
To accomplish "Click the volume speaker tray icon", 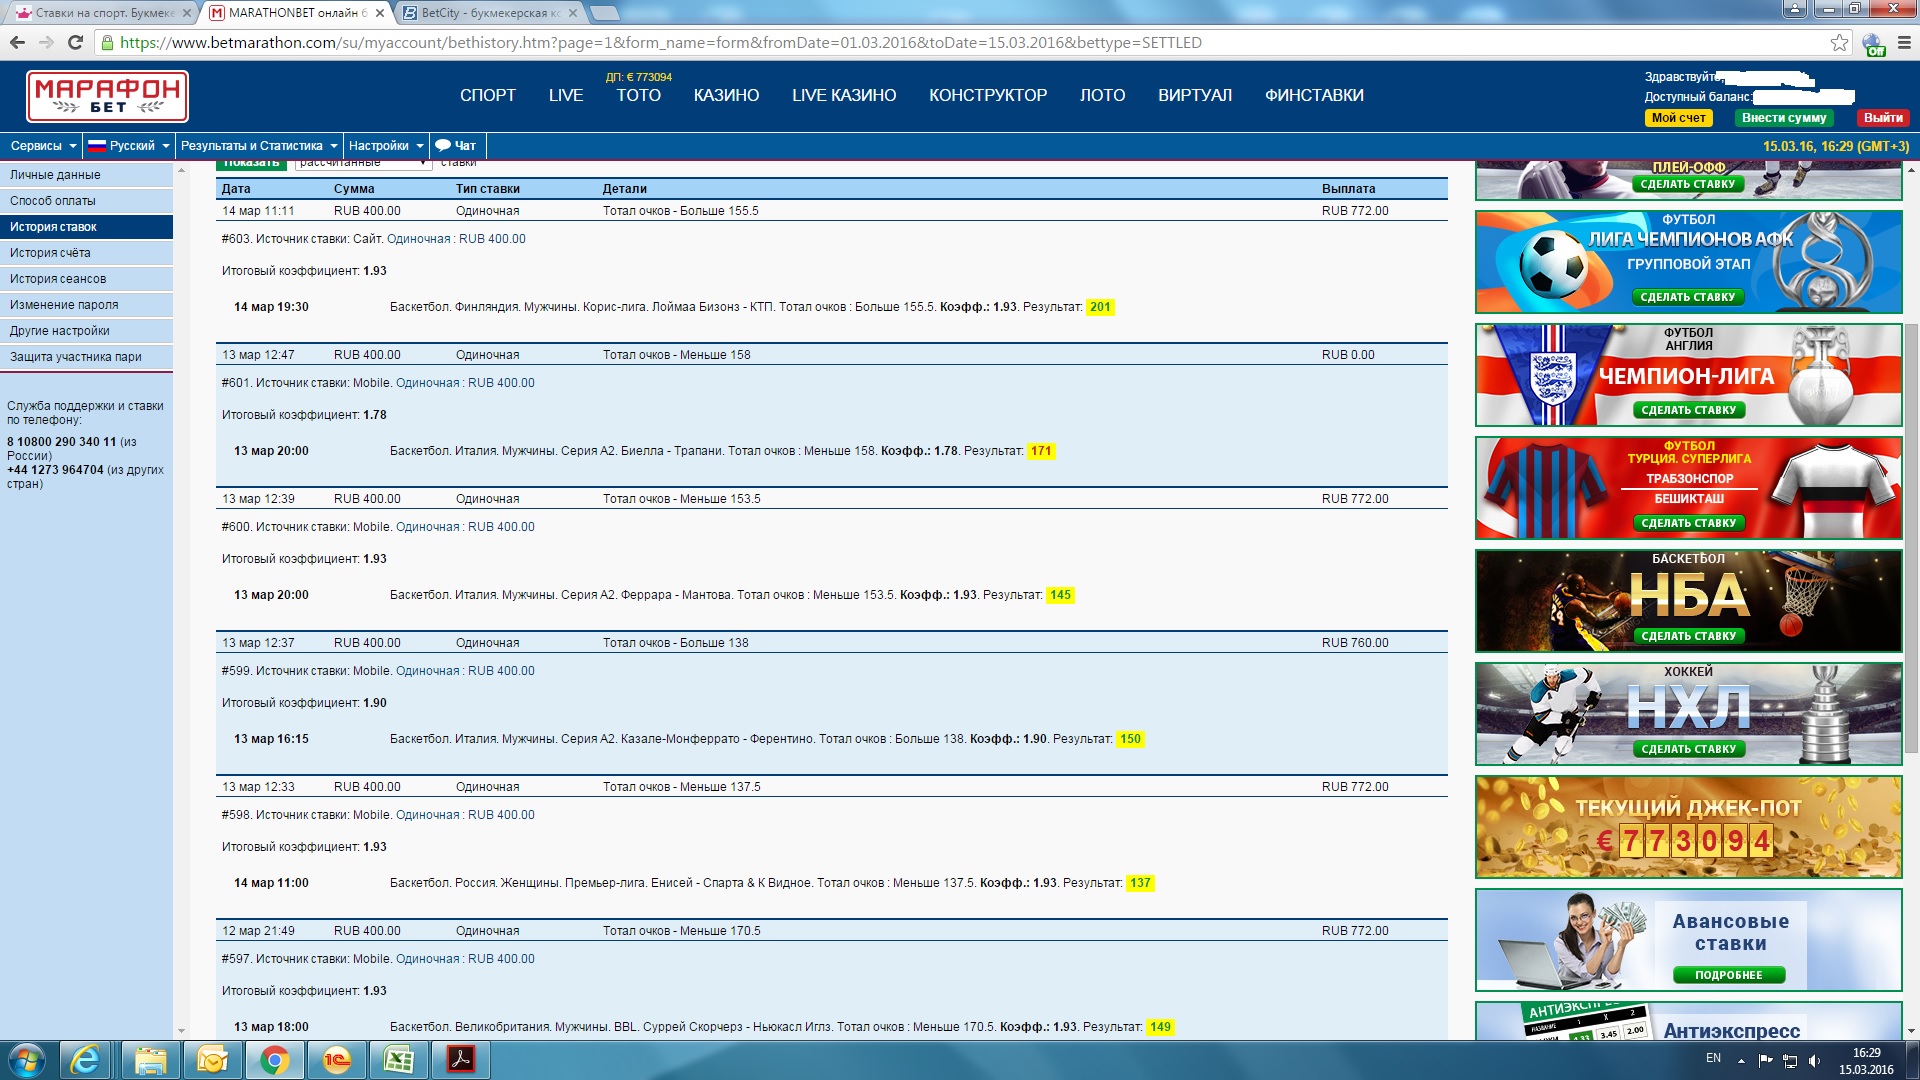I will pyautogui.click(x=1814, y=1060).
